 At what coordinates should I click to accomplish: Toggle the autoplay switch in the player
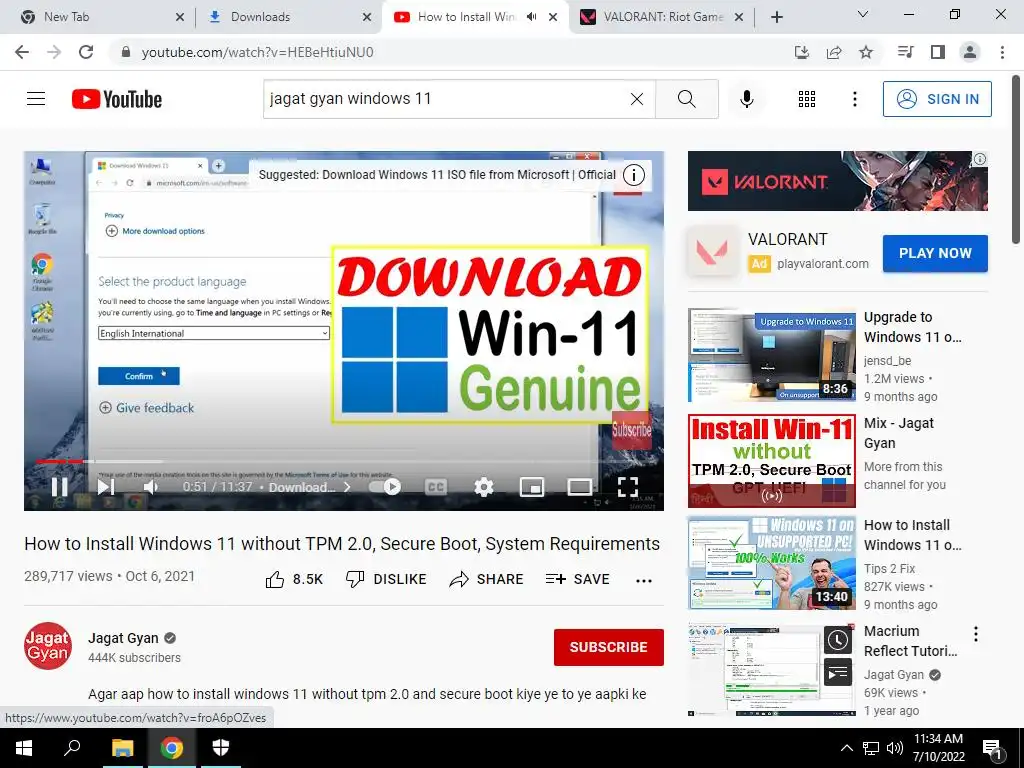(x=385, y=487)
